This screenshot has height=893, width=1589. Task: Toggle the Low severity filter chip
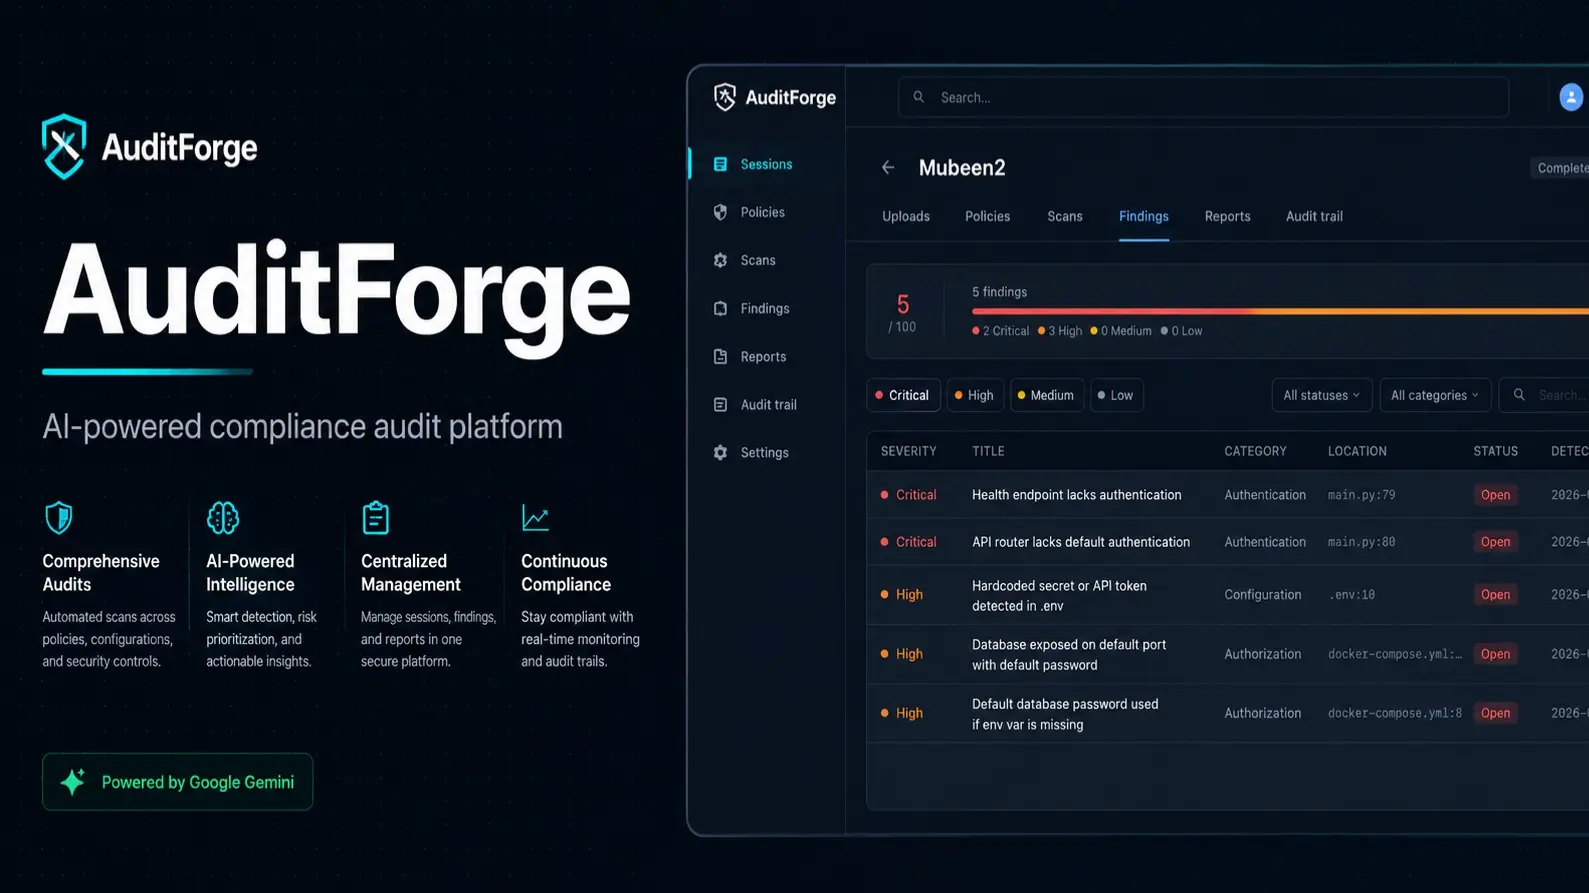pyautogui.click(x=1116, y=395)
